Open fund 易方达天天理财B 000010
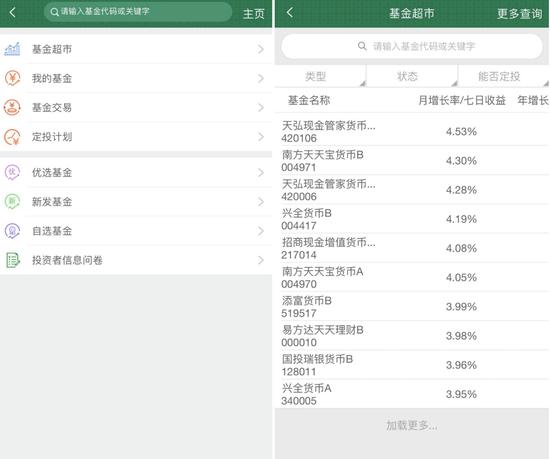This screenshot has height=459, width=550. point(412,336)
